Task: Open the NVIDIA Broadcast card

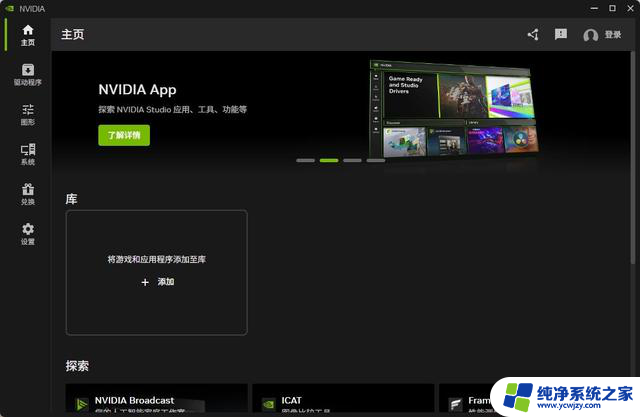Action: tap(157, 398)
